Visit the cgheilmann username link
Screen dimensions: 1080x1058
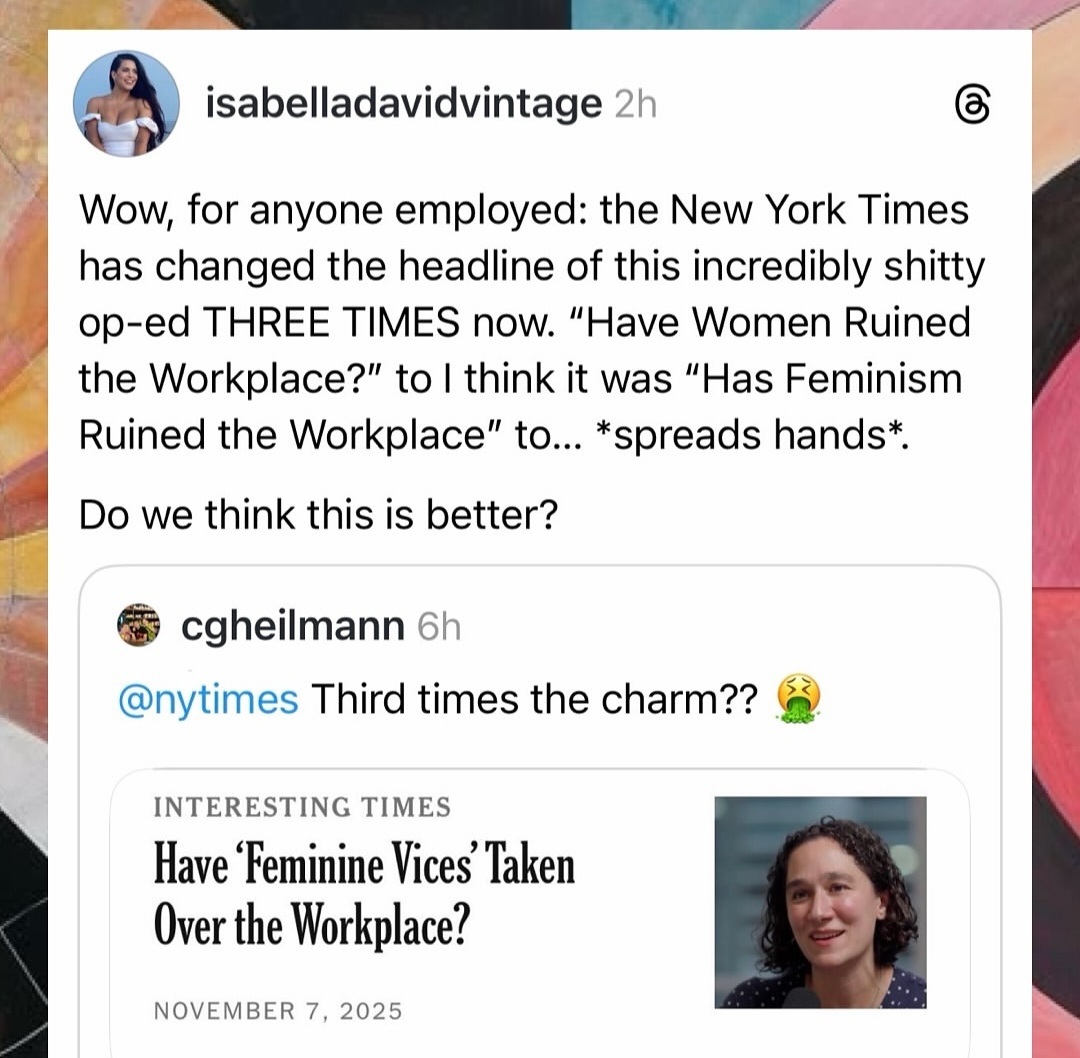pos(293,627)
